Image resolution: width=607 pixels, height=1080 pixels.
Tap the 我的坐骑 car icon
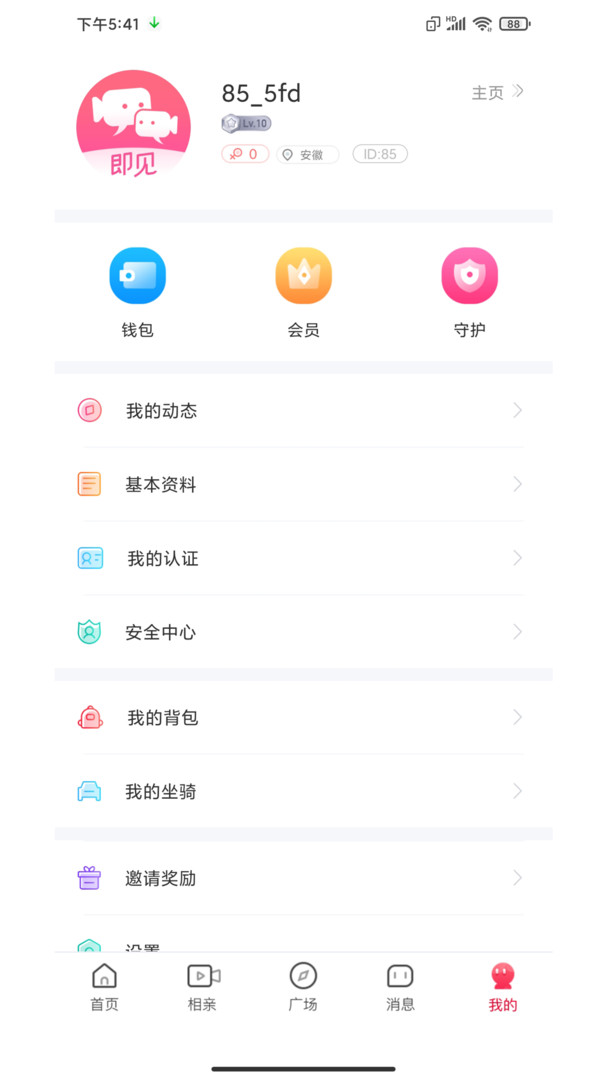[90, 791]
